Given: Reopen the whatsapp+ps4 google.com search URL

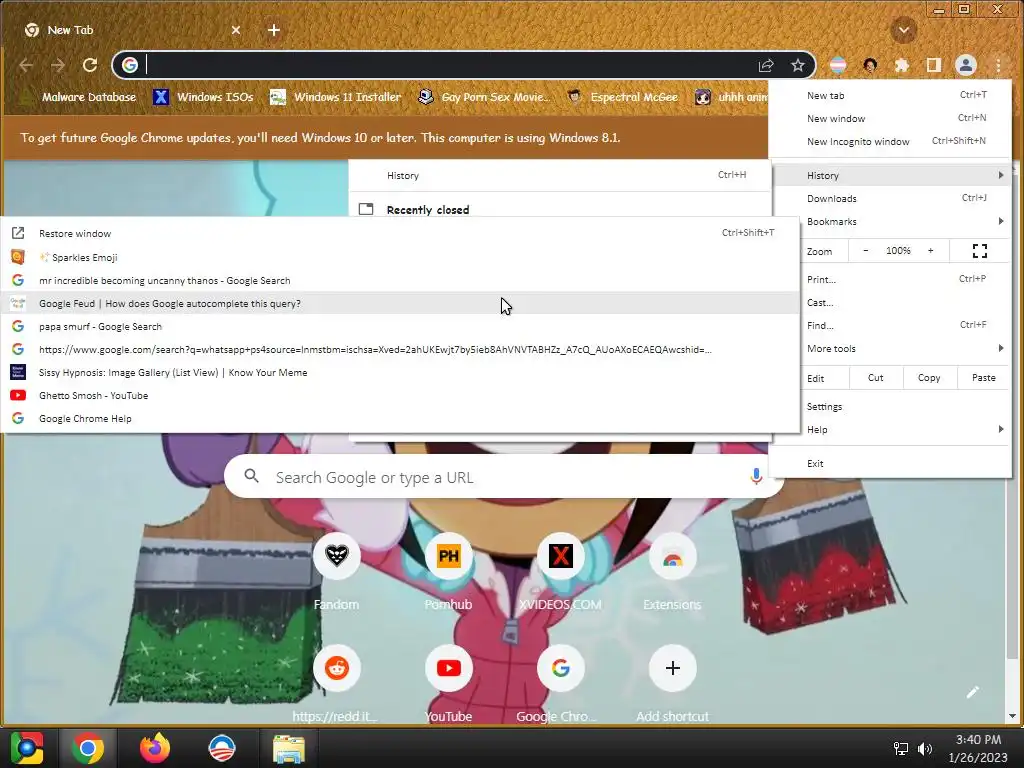Looking at the screenshot, I should click(400, 349).
